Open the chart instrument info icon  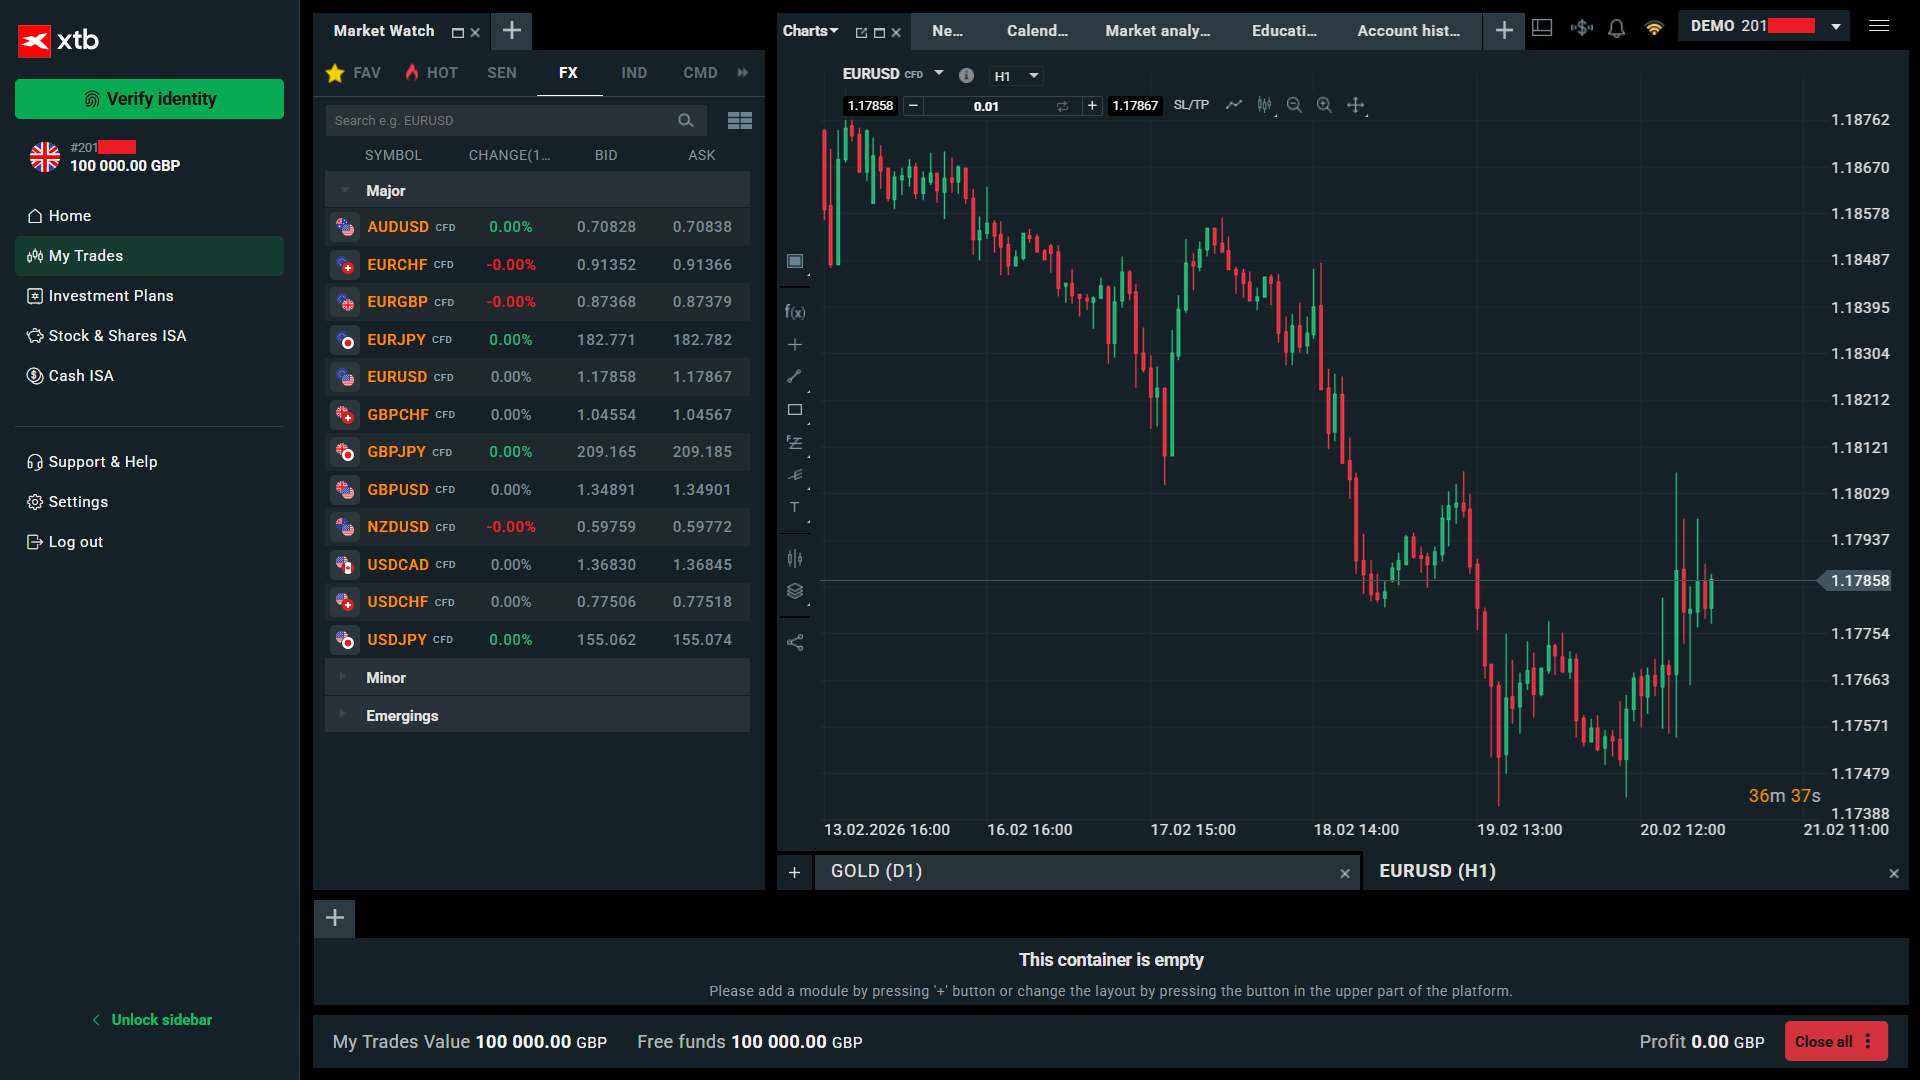pos(966,75)
